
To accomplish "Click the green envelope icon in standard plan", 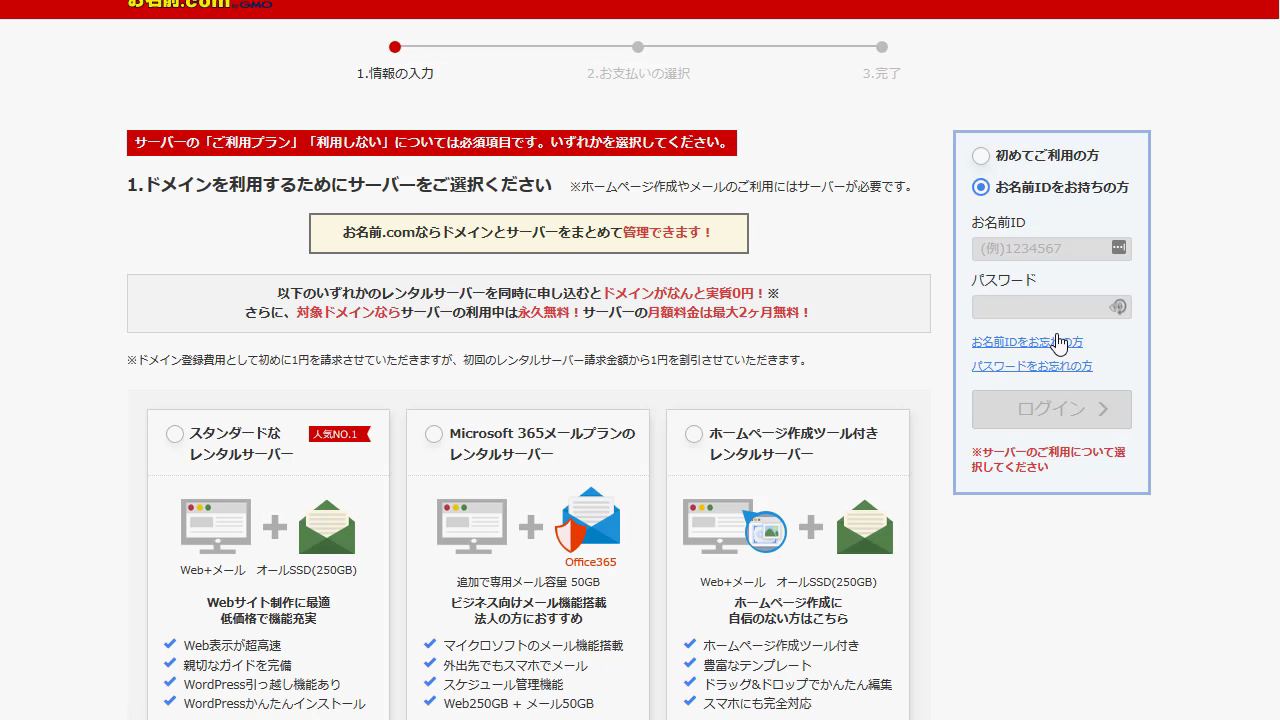I will tap(327, 527).
